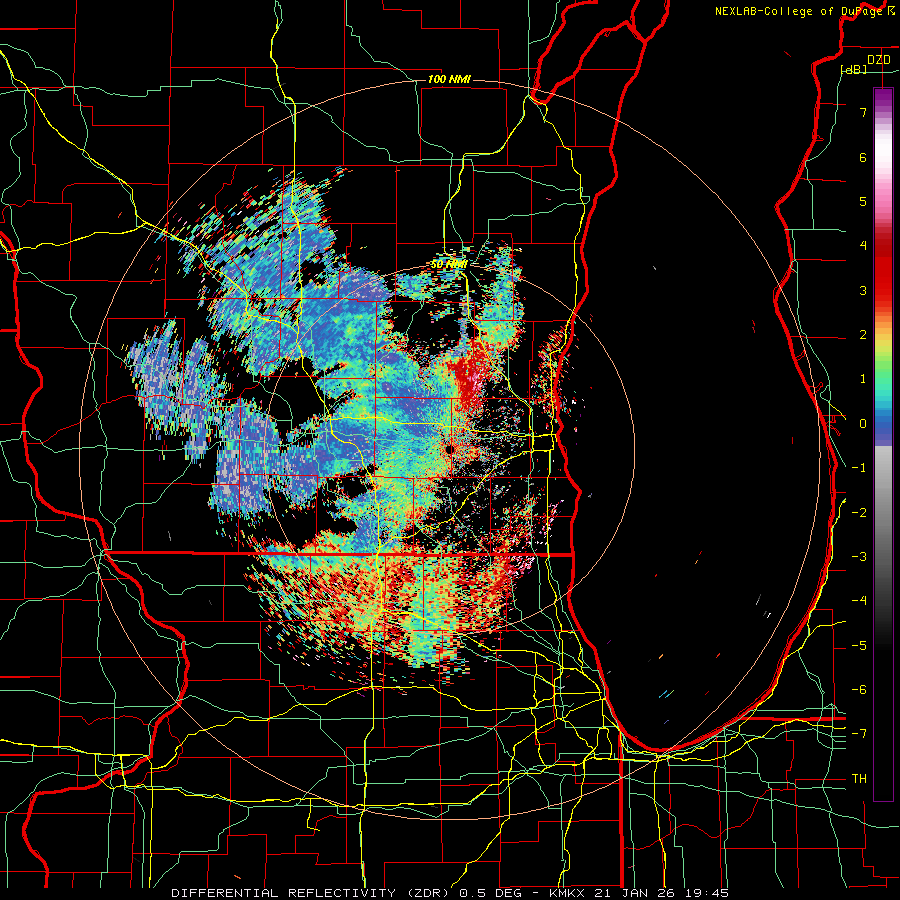Click the -6 scale label
The height and width of the screenshot is (900, 900).
[x=859, y=690]
